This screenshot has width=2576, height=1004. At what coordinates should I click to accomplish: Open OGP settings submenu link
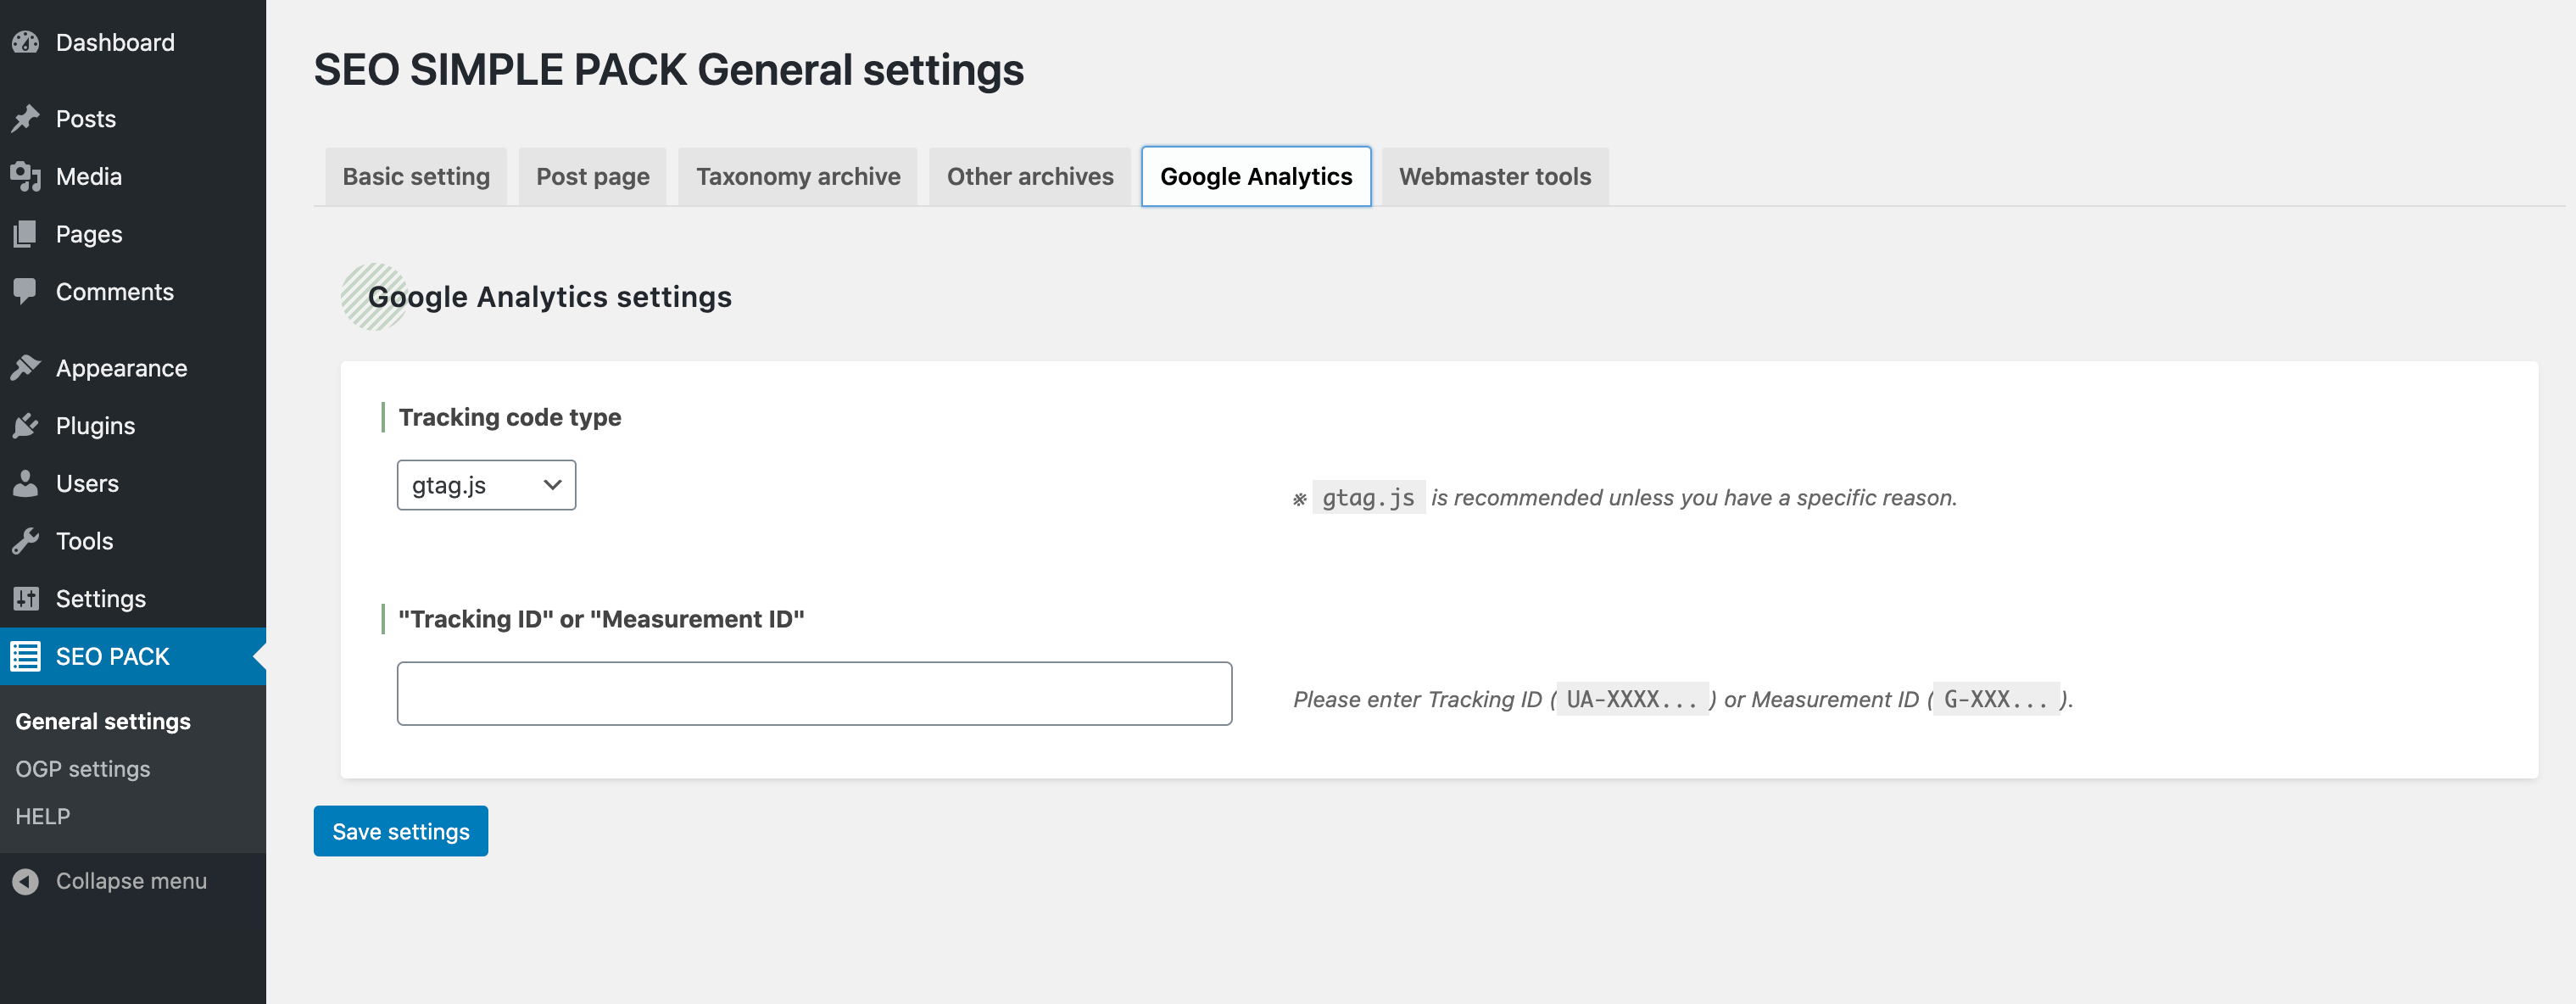(x=83, y=769)
